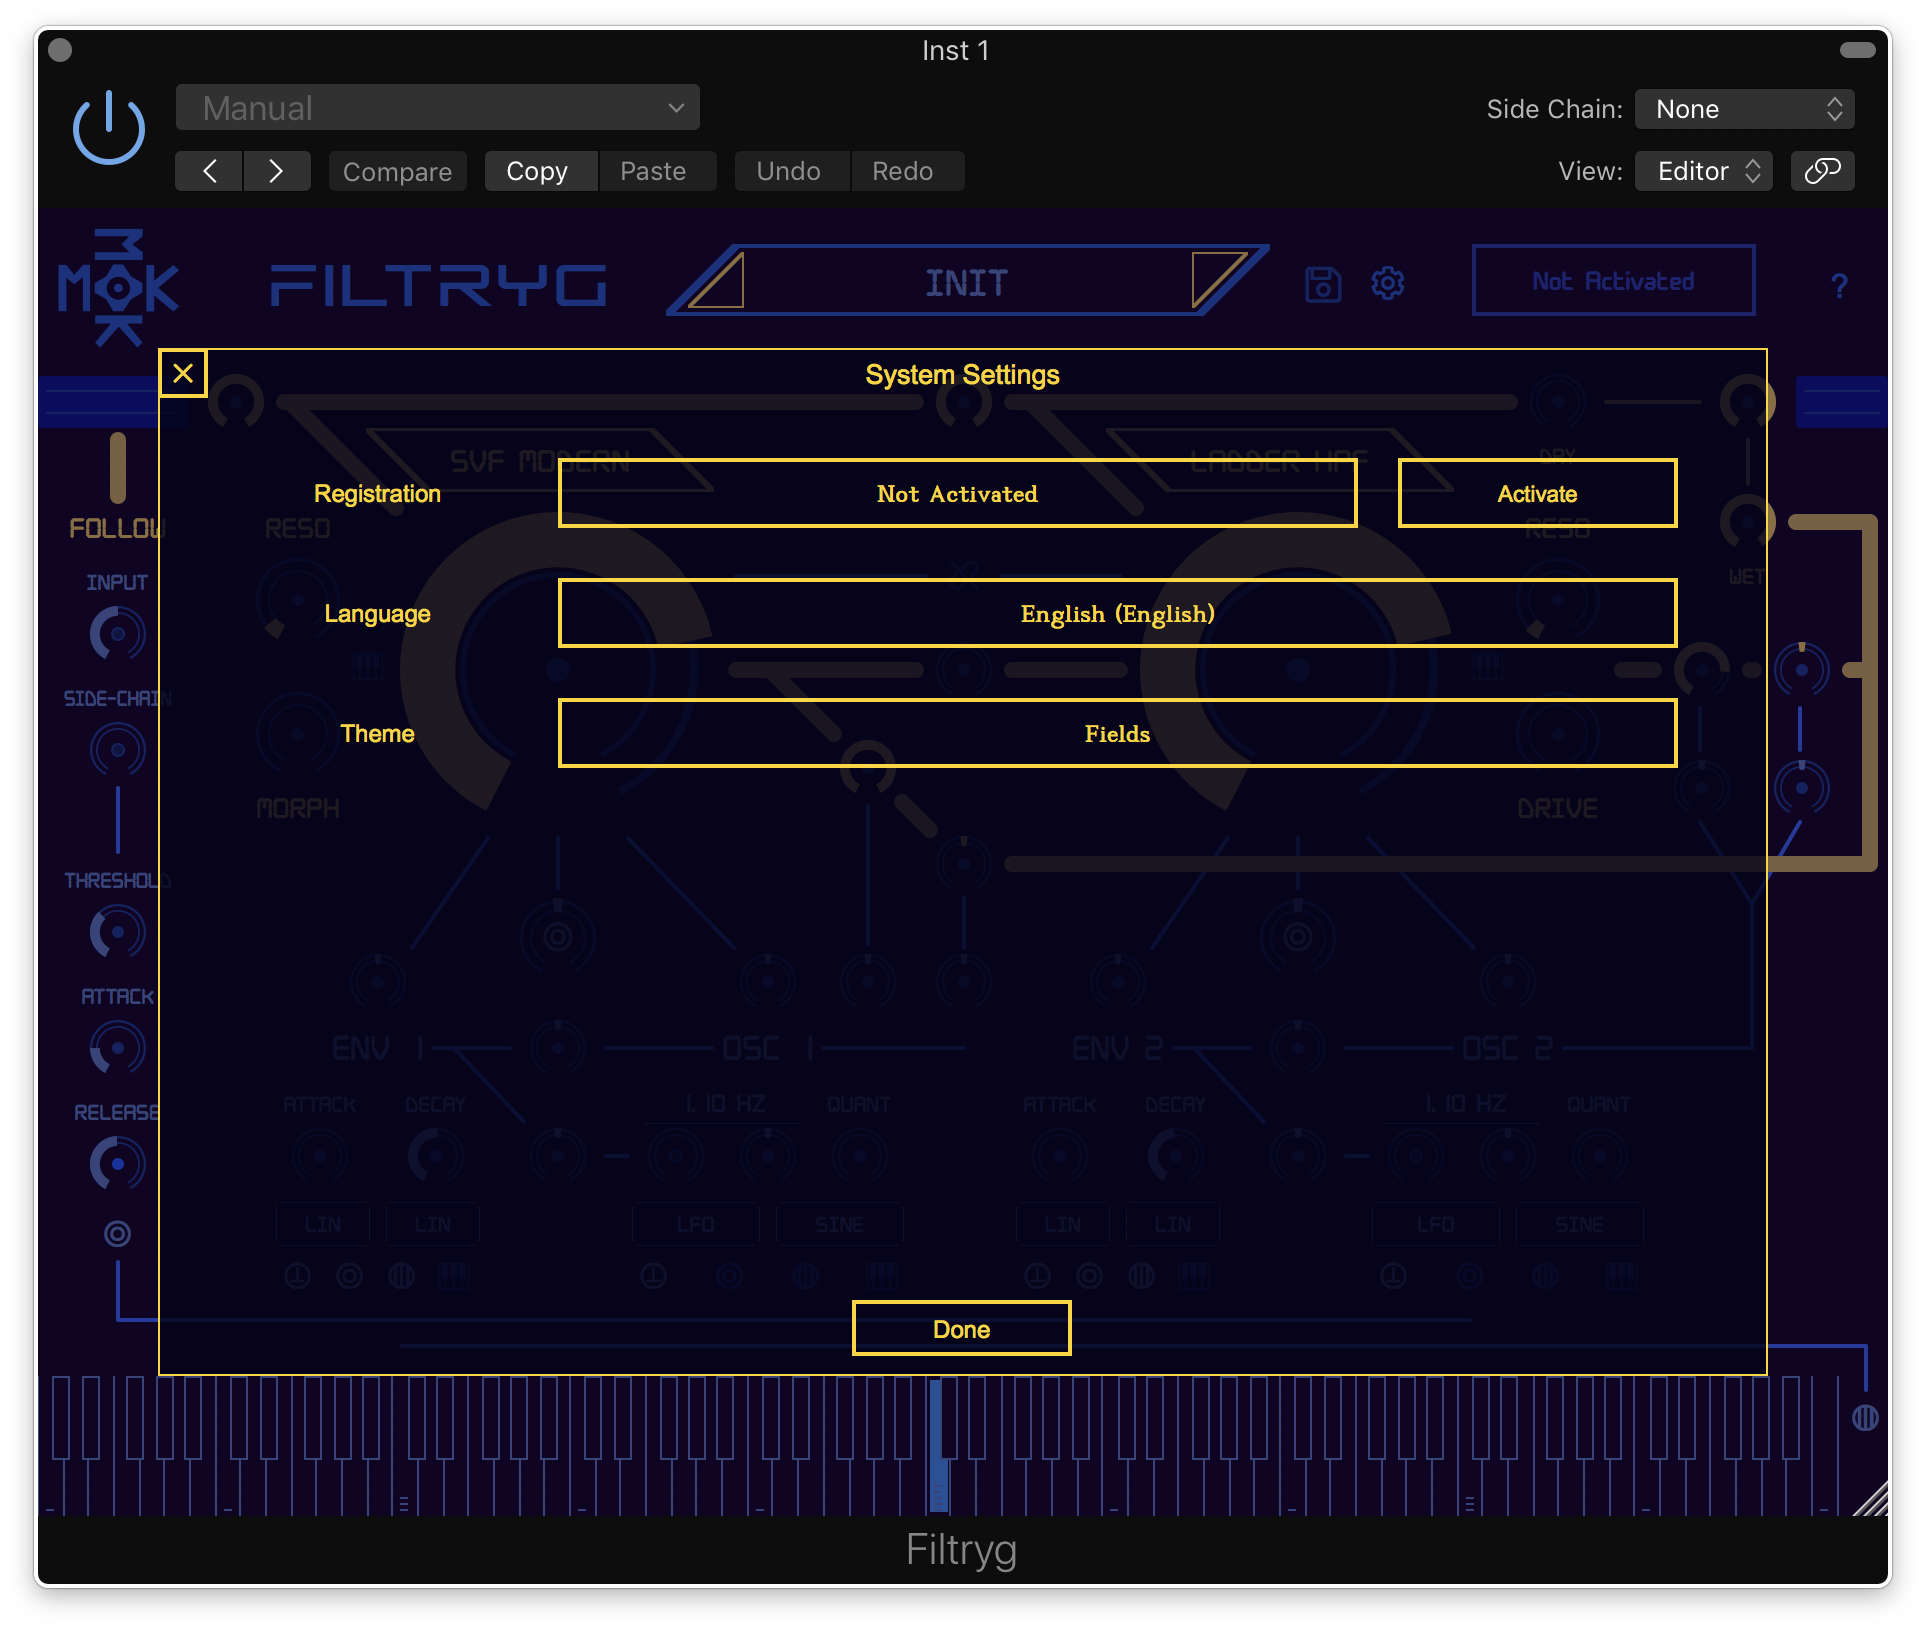Click the Activate button
Screen dimensions: 1926x1630
[1537, 493]
